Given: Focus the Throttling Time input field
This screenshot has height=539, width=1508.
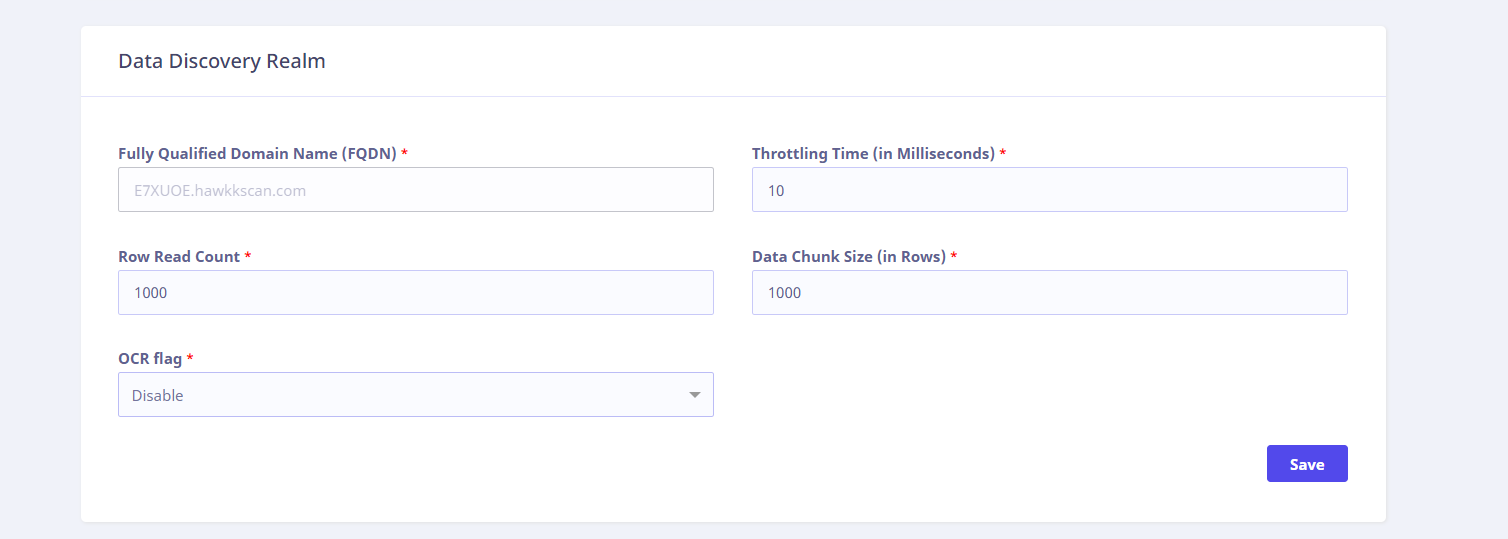Looking at the screenshot, I should 1049,189.
